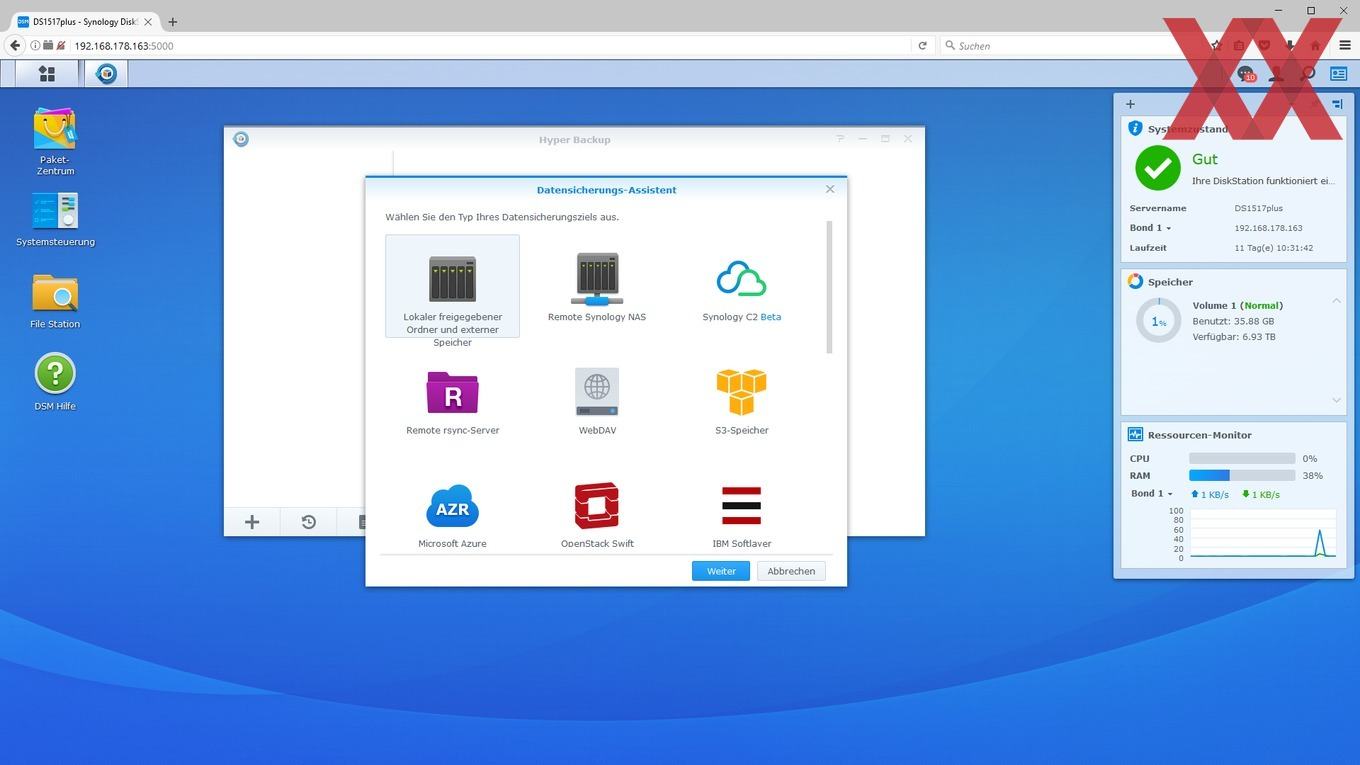Click the network traffic graph
Screen dimensions: 1360x765
pyautogui.click(x=1262, y=532)
